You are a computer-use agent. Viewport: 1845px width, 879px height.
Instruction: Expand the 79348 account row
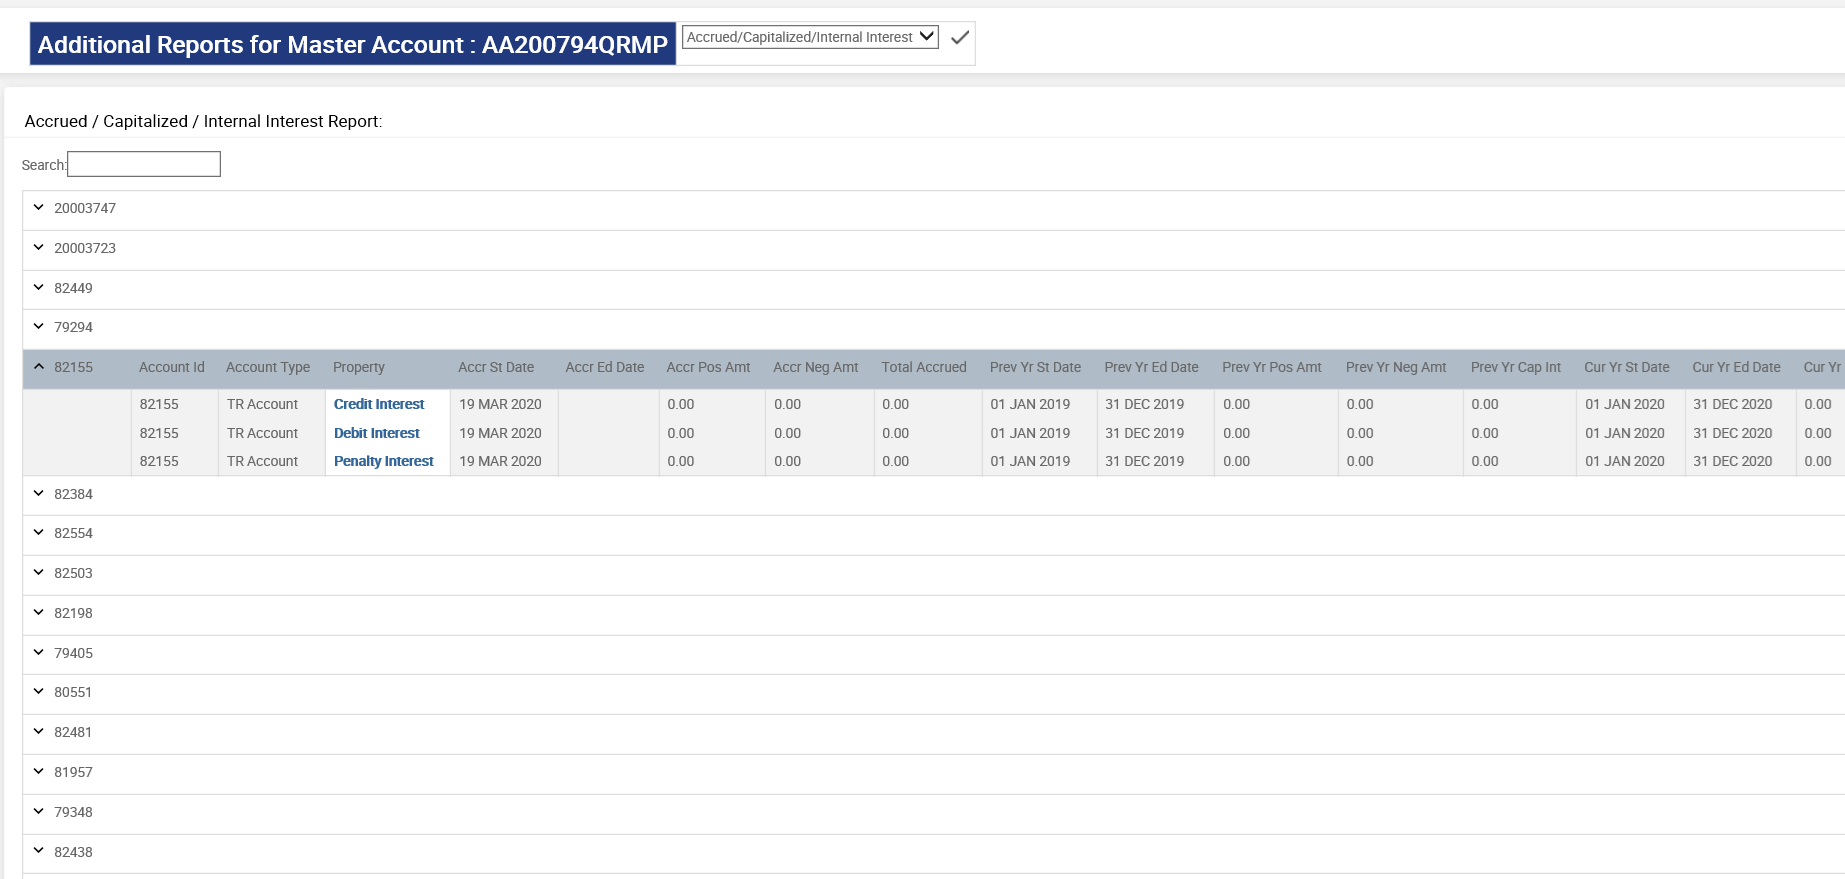click(39, 812)
